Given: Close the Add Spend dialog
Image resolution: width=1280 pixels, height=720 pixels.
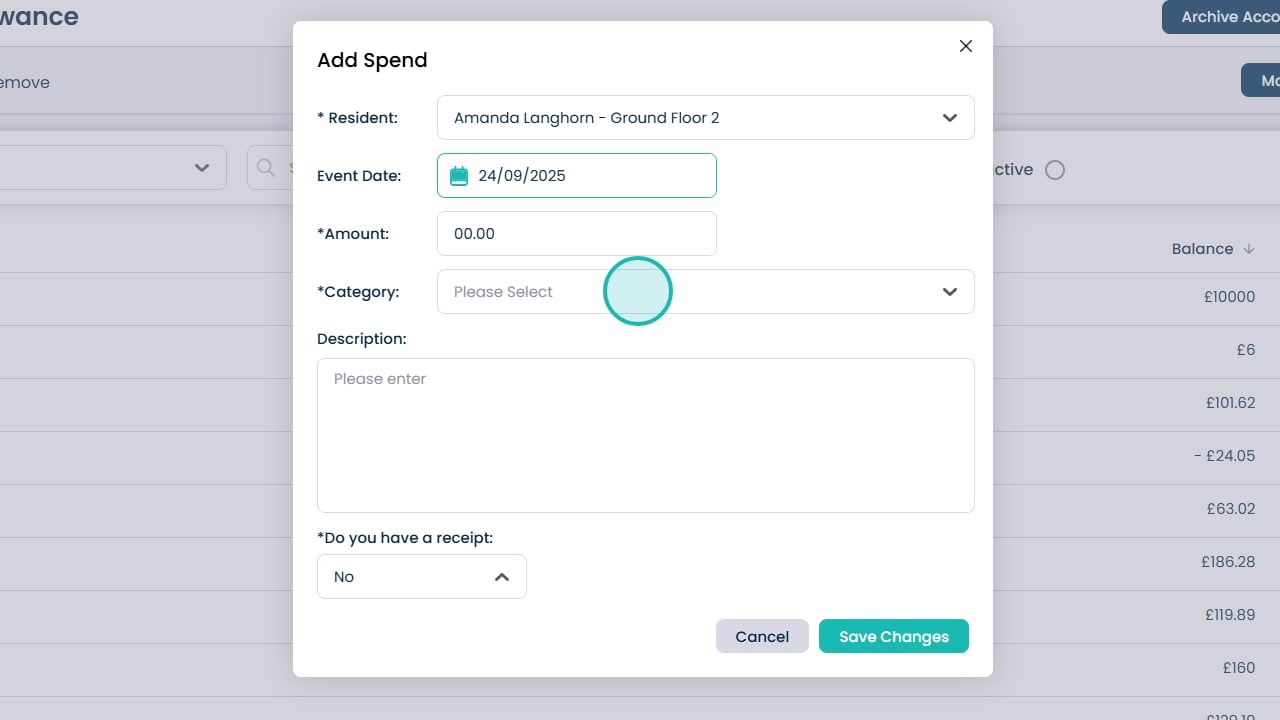Looking at the screenshot, I should coord(965,46).
